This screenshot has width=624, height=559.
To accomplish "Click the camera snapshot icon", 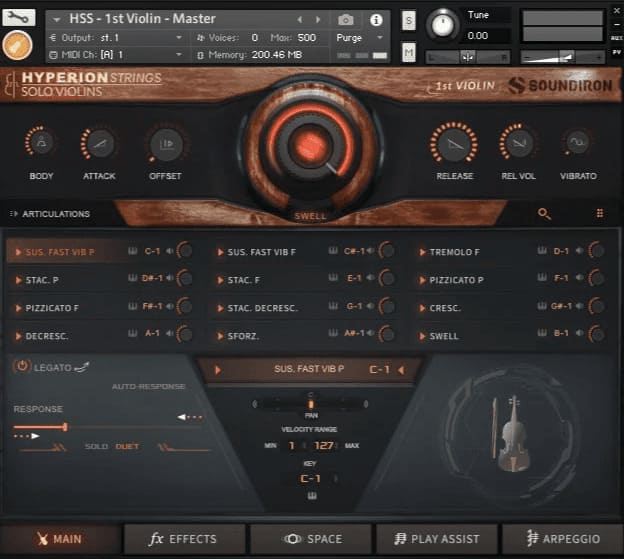I will (345, 19).
